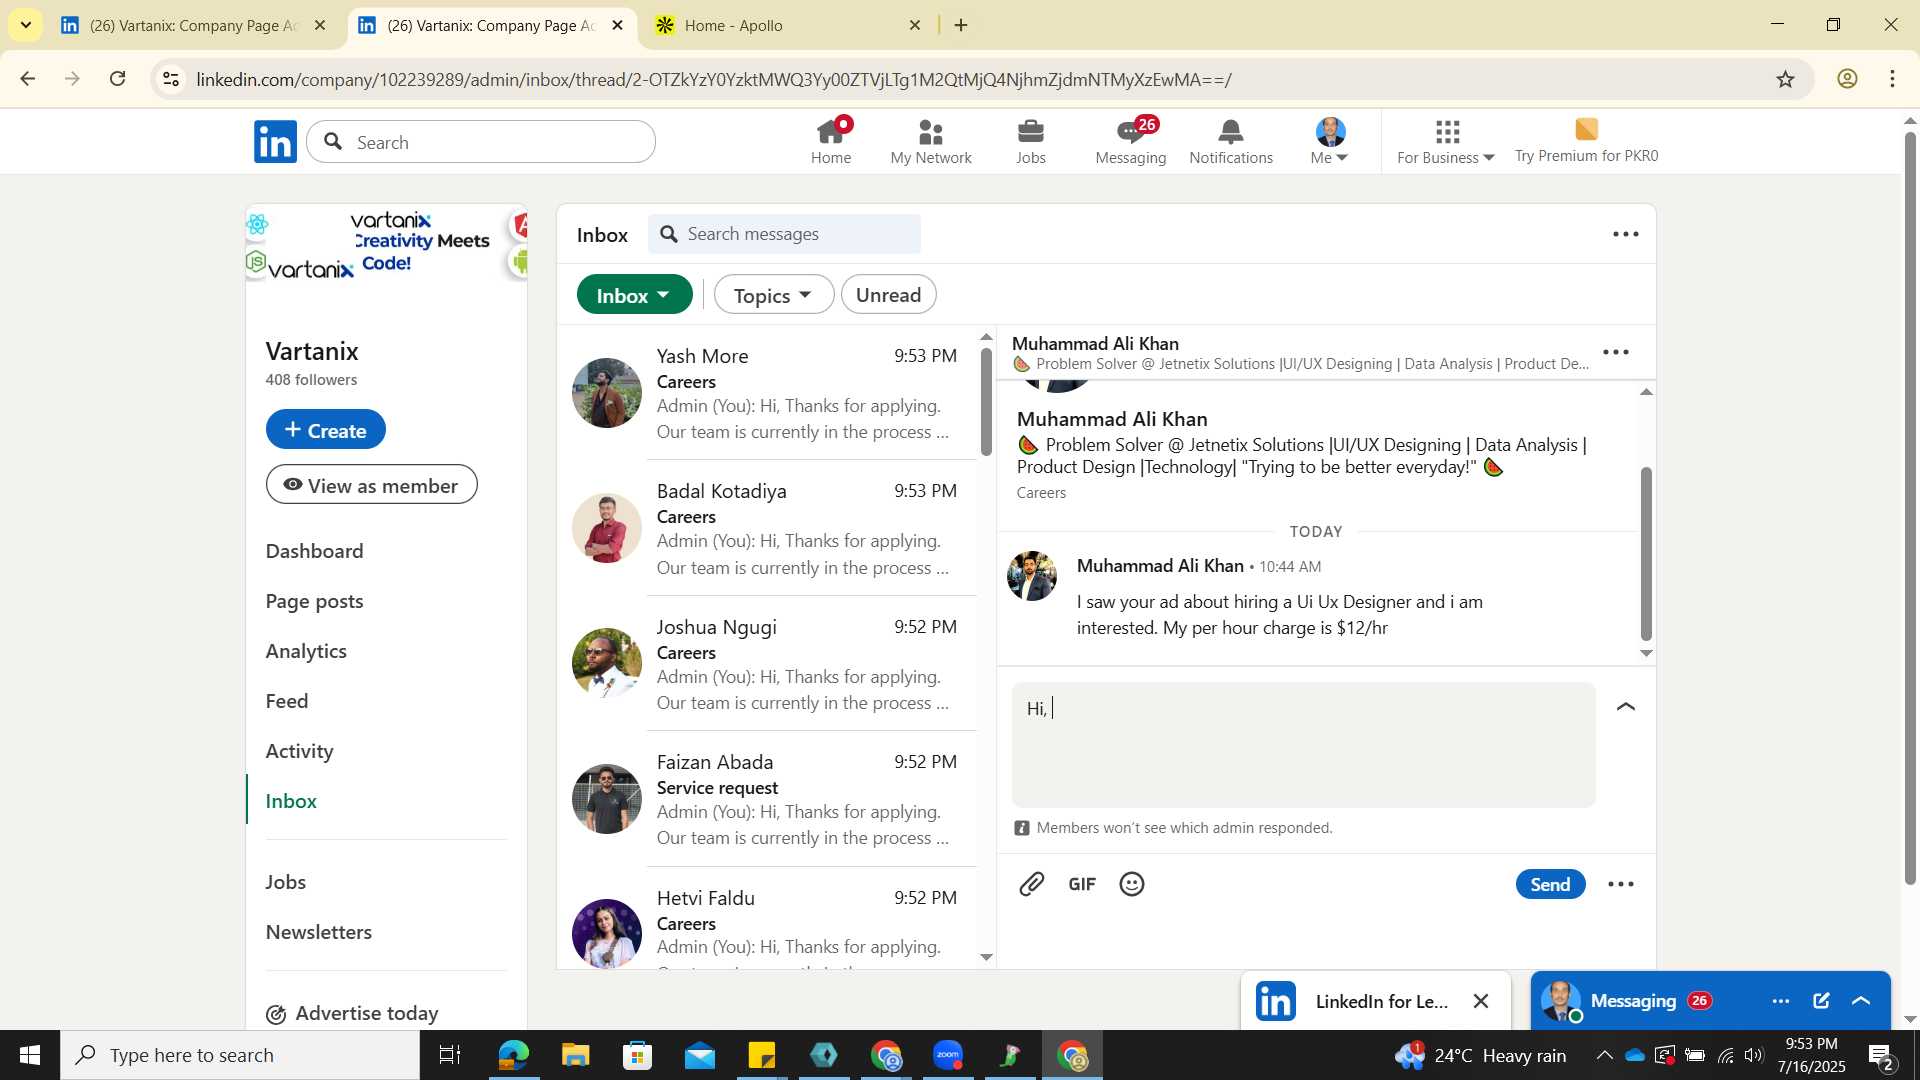This screenshot has height=1080, width=1920.
Task: Open LinkedIn Home via house icon
Action: (x=830, y=141)
